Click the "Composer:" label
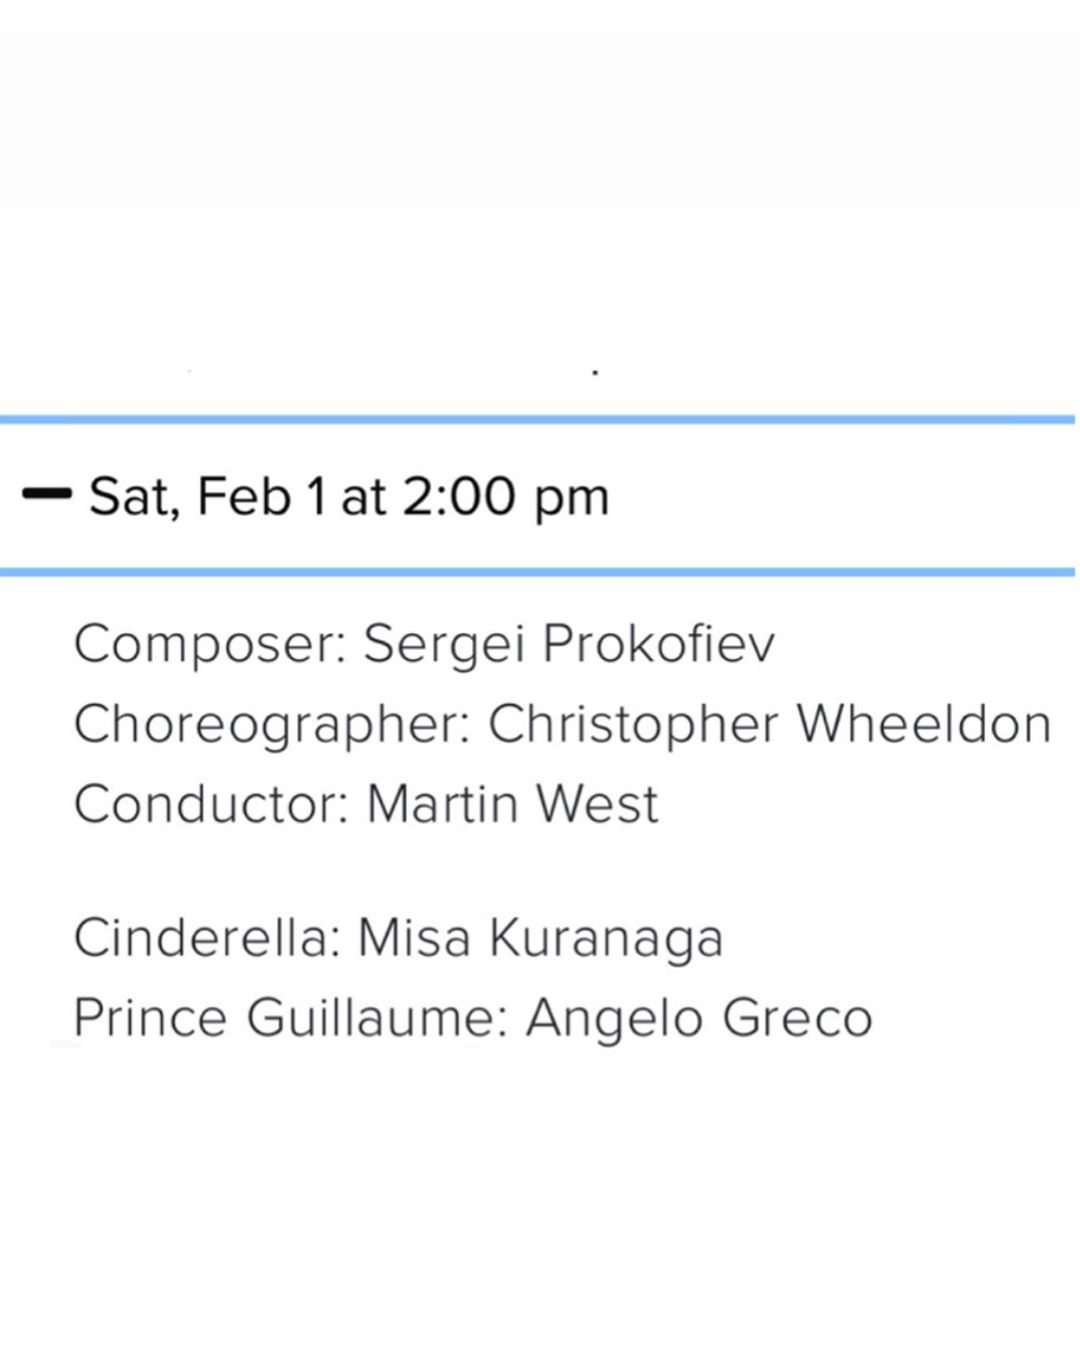The height and width of the screenshot is (1346, 1080). (210, 644)
